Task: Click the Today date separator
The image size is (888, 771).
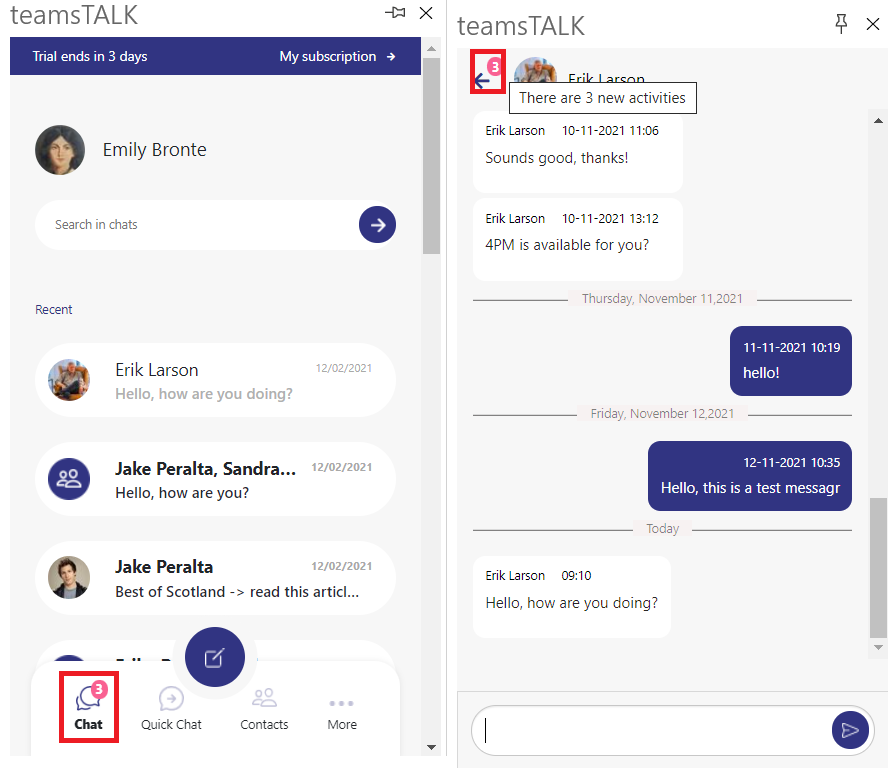Action: pyautogui.click(x=662, y=529)
